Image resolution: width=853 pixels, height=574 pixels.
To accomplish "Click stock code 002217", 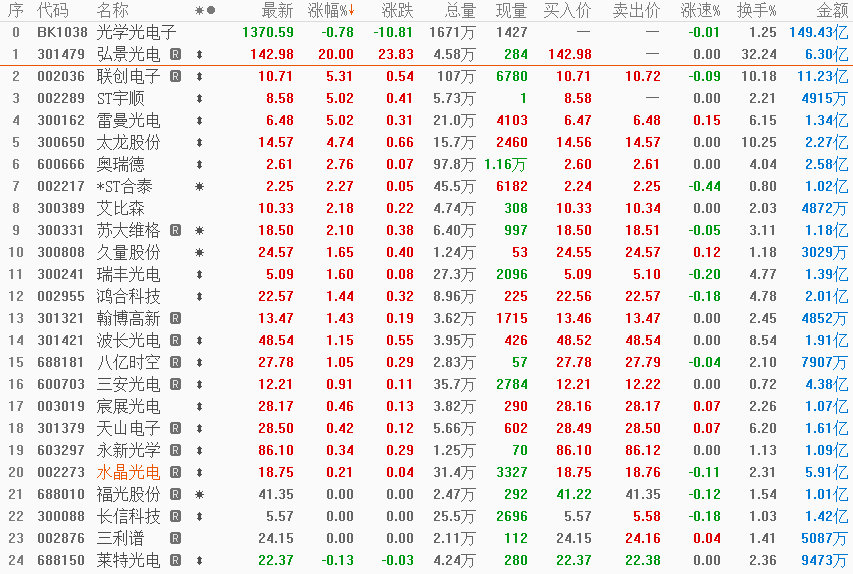I will coord(61,187).
